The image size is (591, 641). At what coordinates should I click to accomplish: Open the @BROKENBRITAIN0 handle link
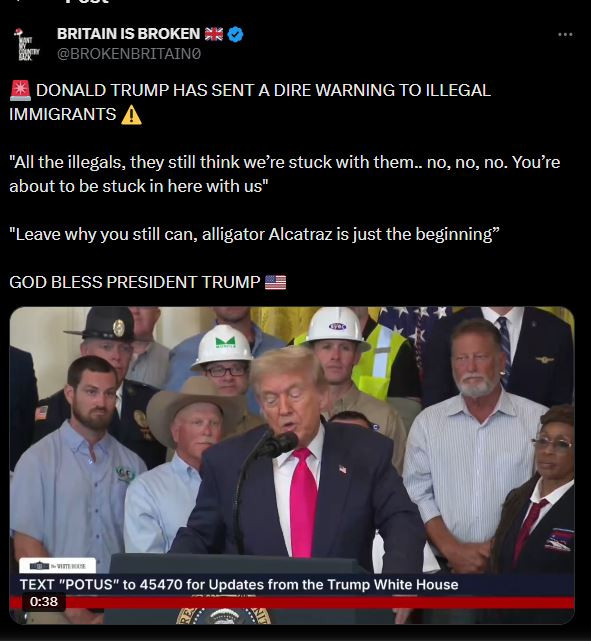129,54
